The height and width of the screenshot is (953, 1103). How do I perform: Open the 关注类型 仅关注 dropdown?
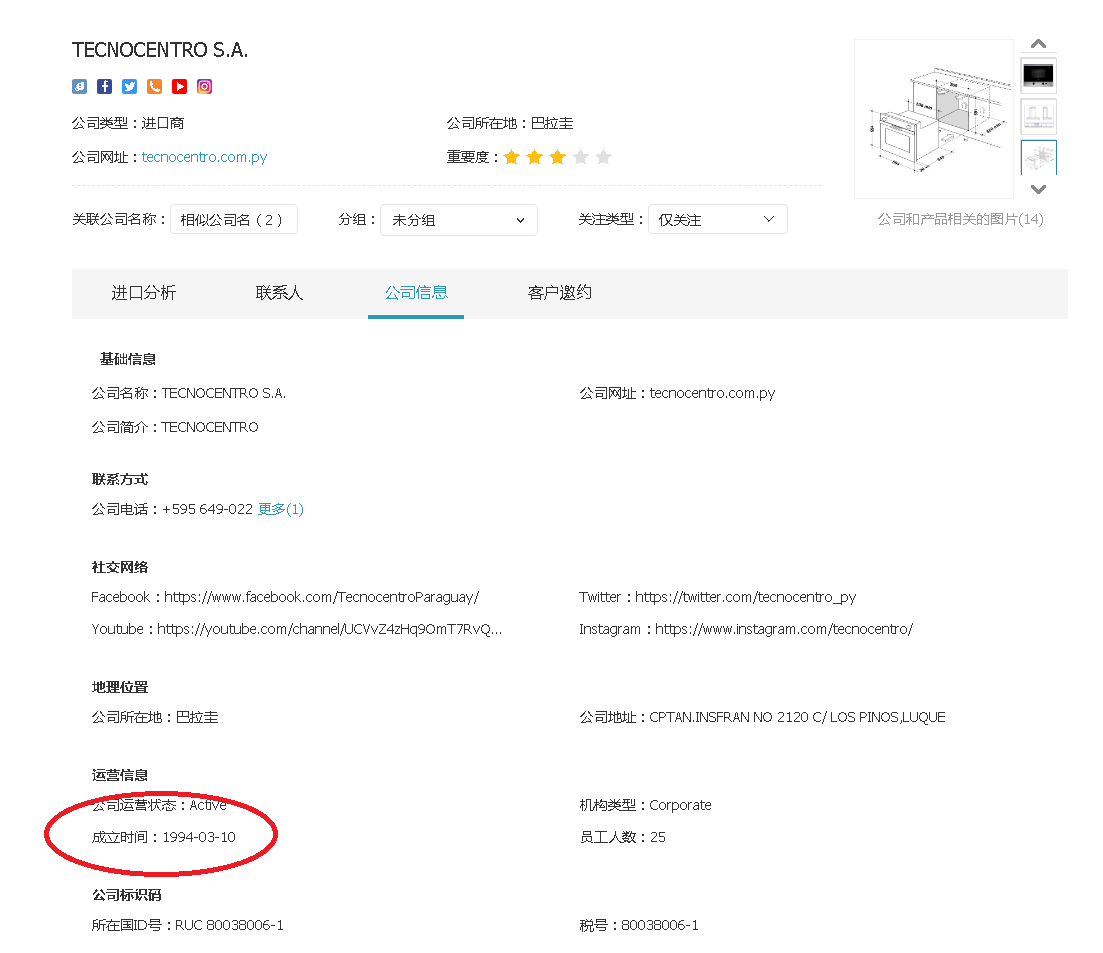point(718,219)
